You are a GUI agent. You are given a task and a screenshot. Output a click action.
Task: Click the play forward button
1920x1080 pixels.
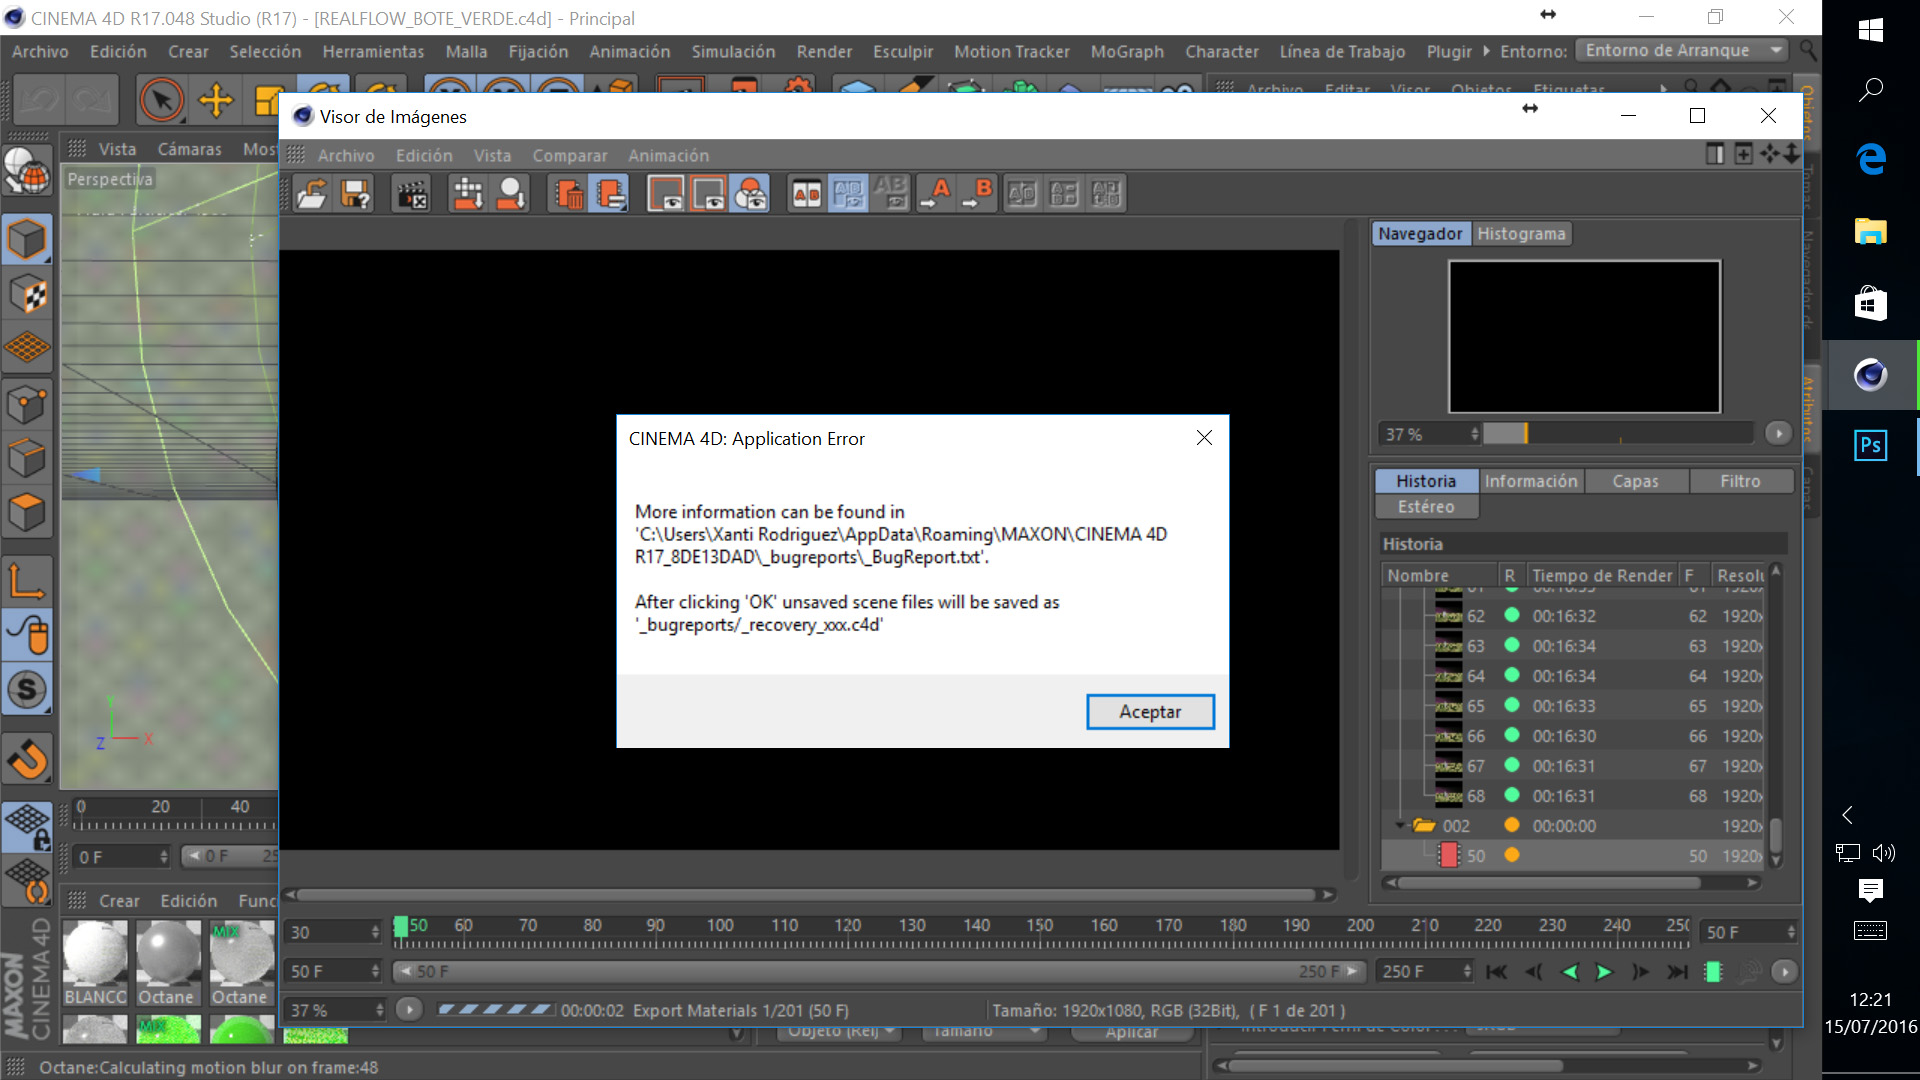coord(1604,972)
